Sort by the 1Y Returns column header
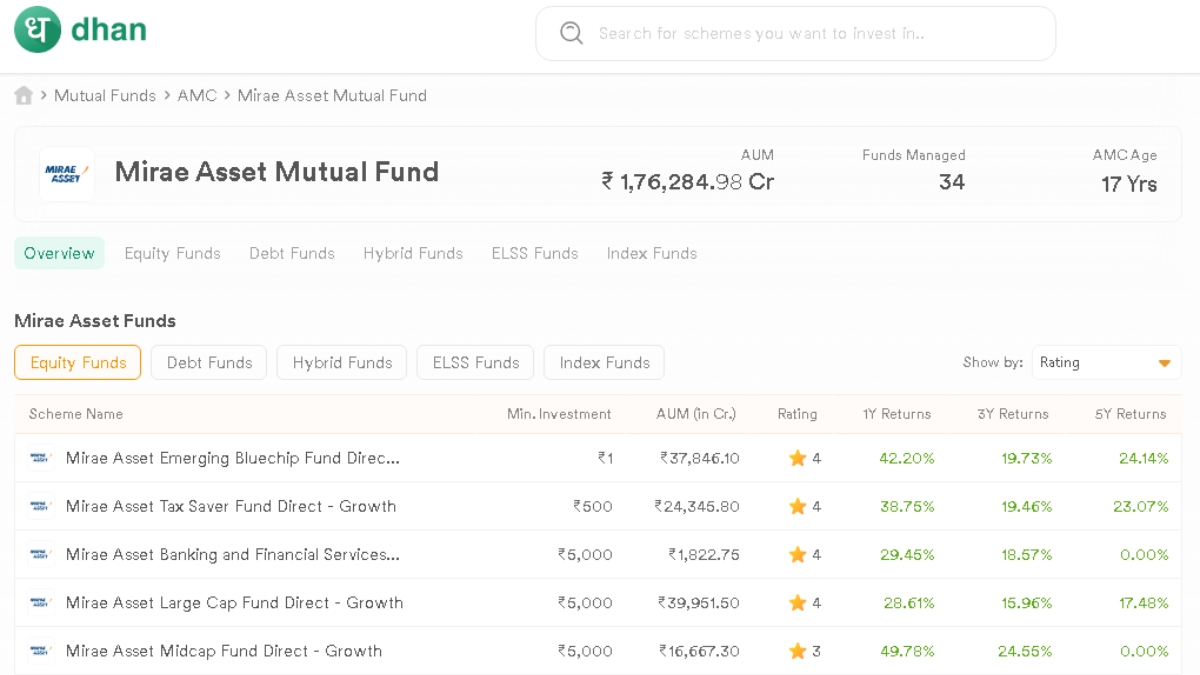 (896, 414)
